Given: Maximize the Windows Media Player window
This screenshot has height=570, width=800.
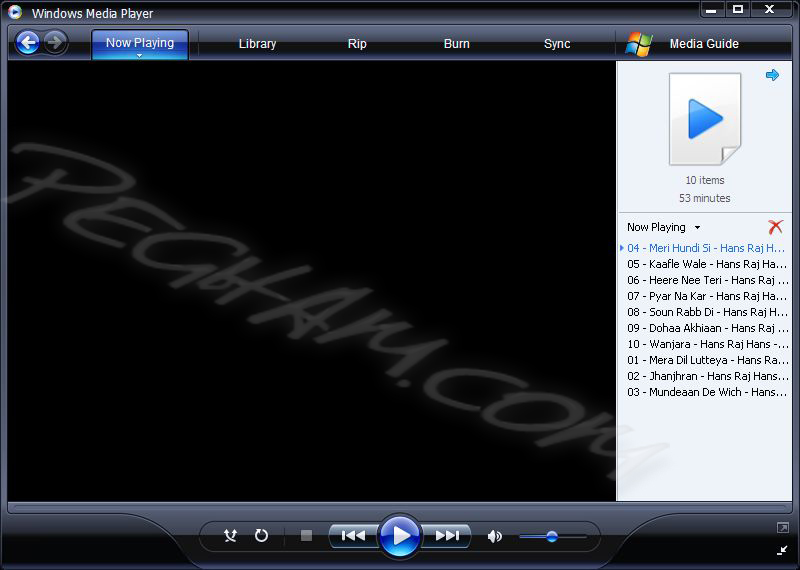Looking at the screenshot, I should [x=737, y=10].
